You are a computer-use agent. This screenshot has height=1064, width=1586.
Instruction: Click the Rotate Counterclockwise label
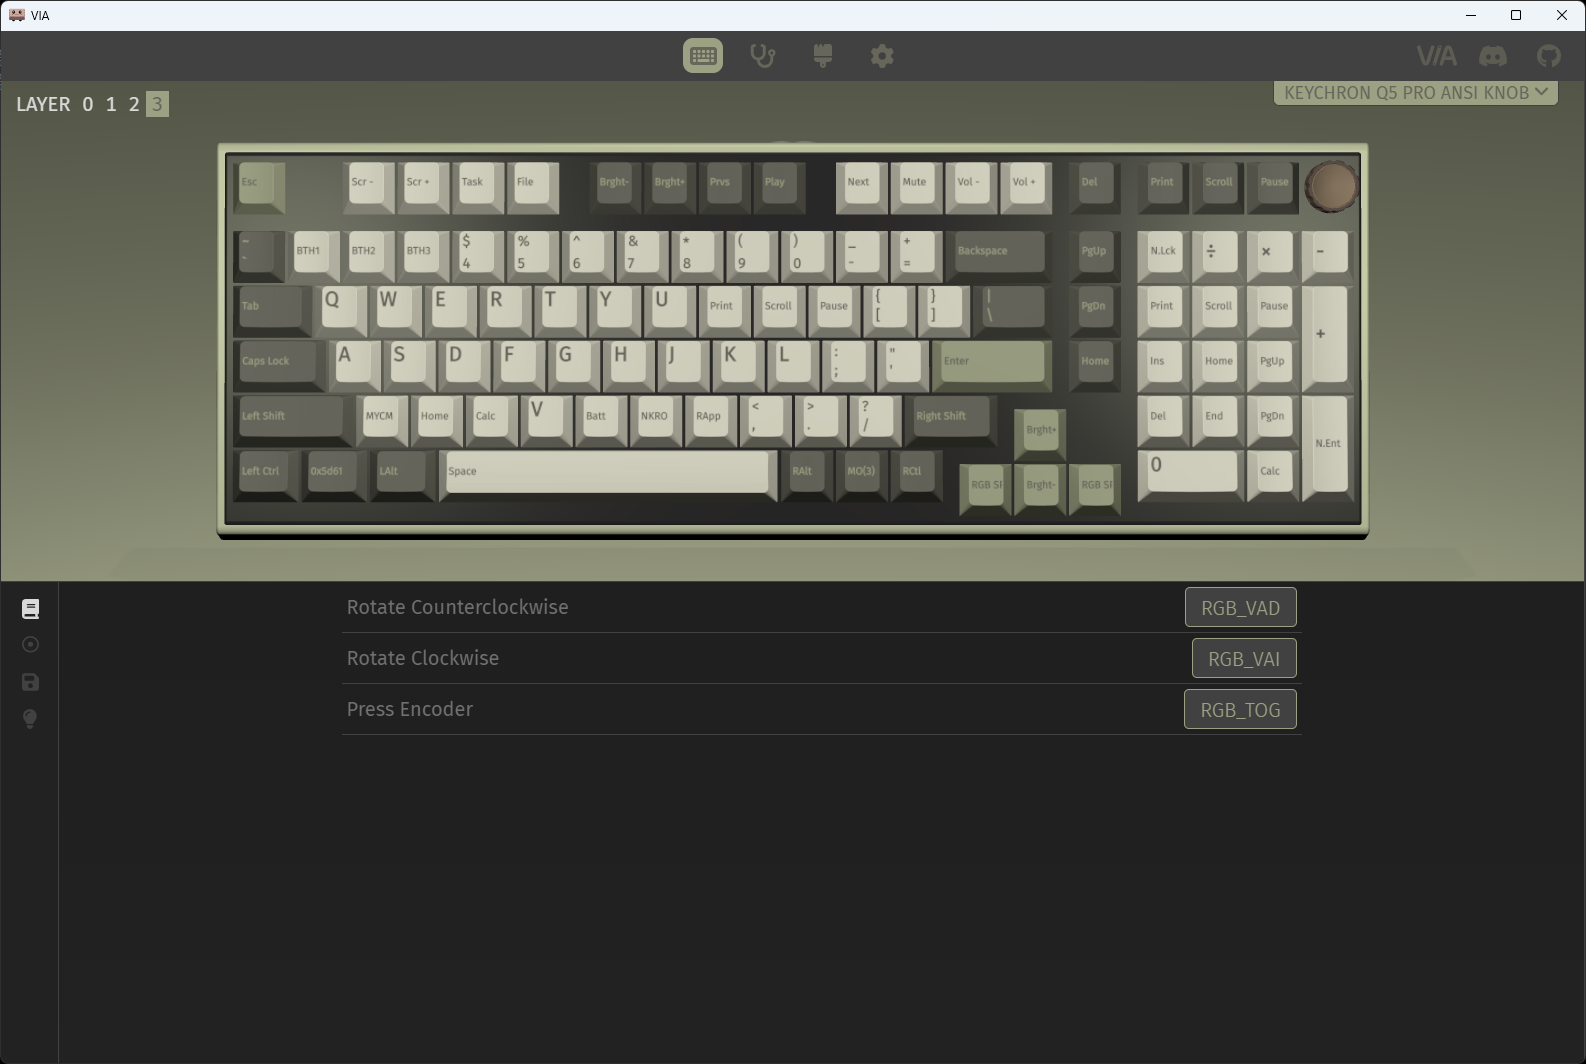pos(457,607)
